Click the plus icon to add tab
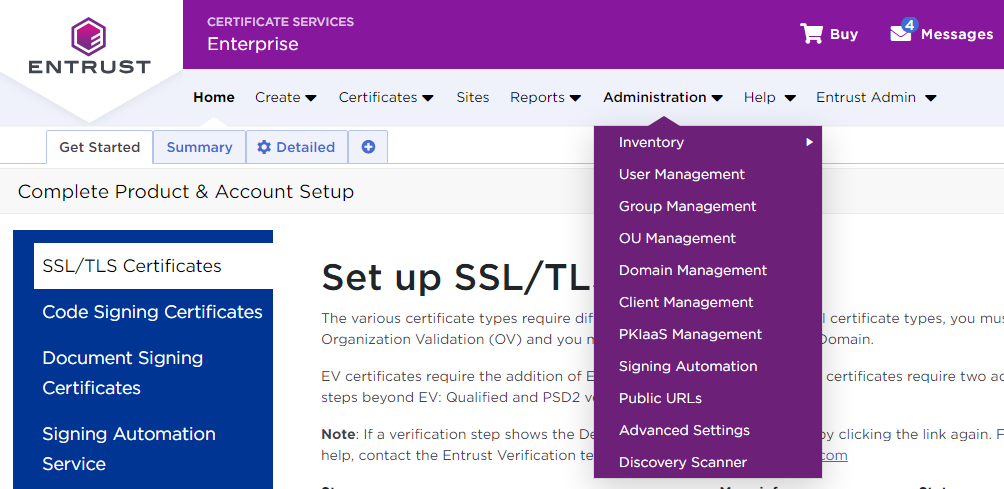 point(368,147)
